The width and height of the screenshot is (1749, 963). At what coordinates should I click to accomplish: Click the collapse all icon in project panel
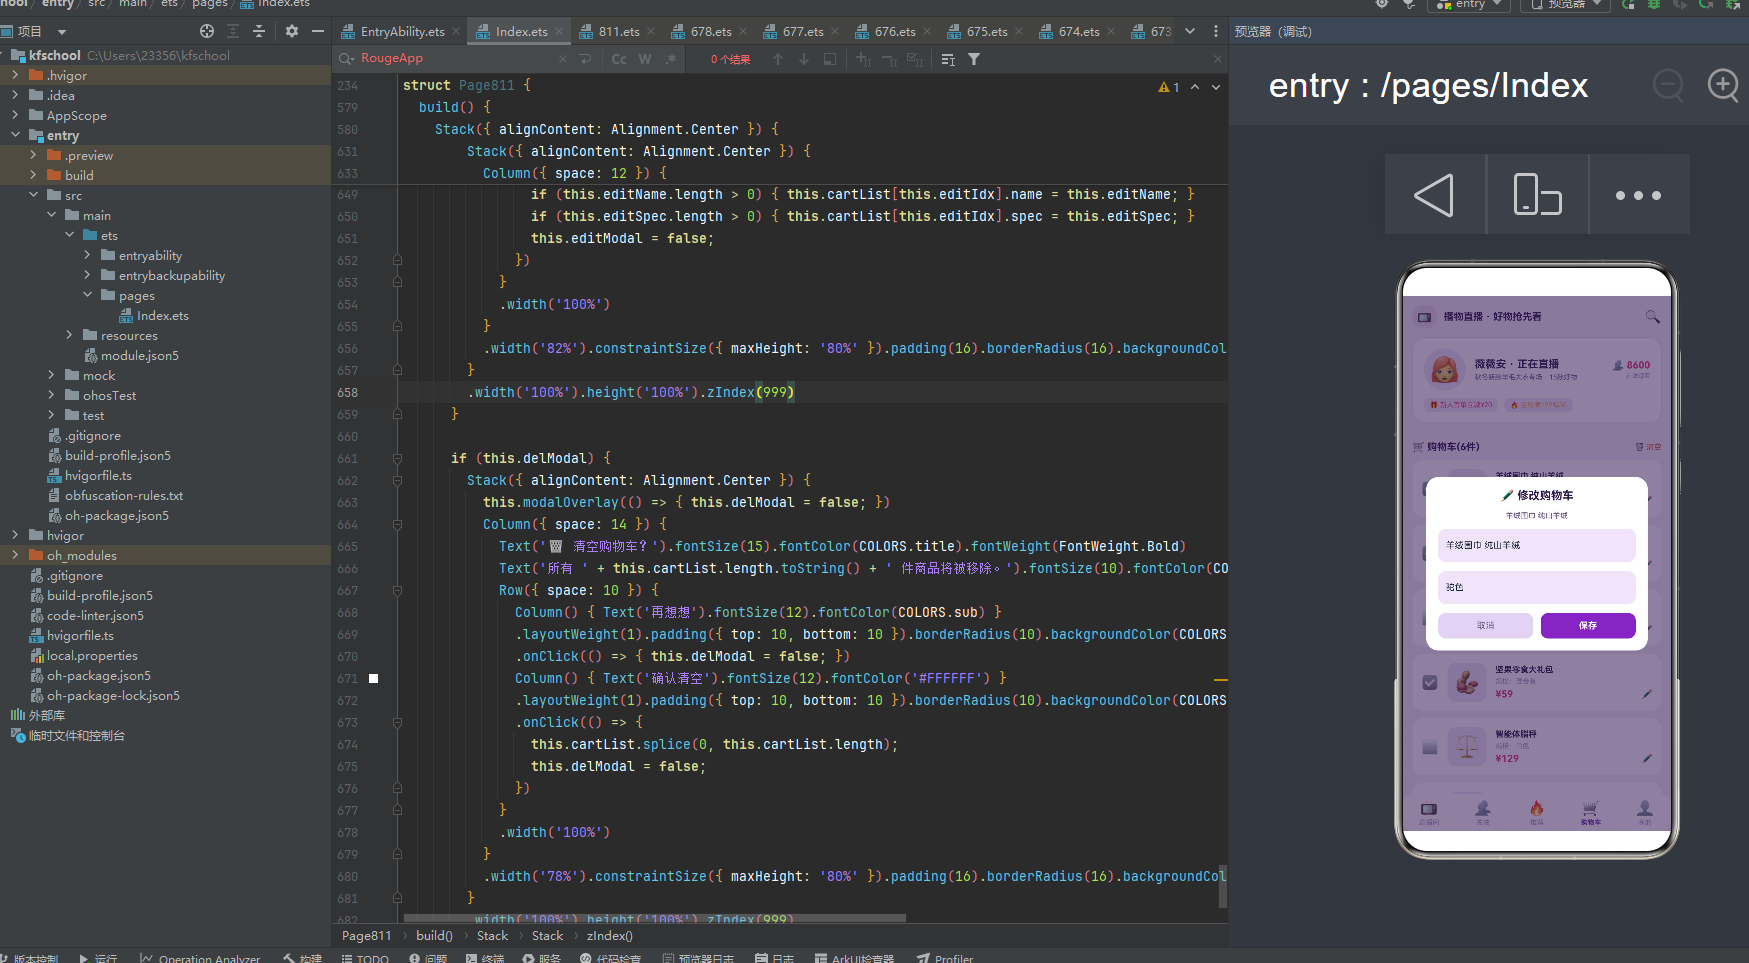pyautogui.click(x=259, y=31)
